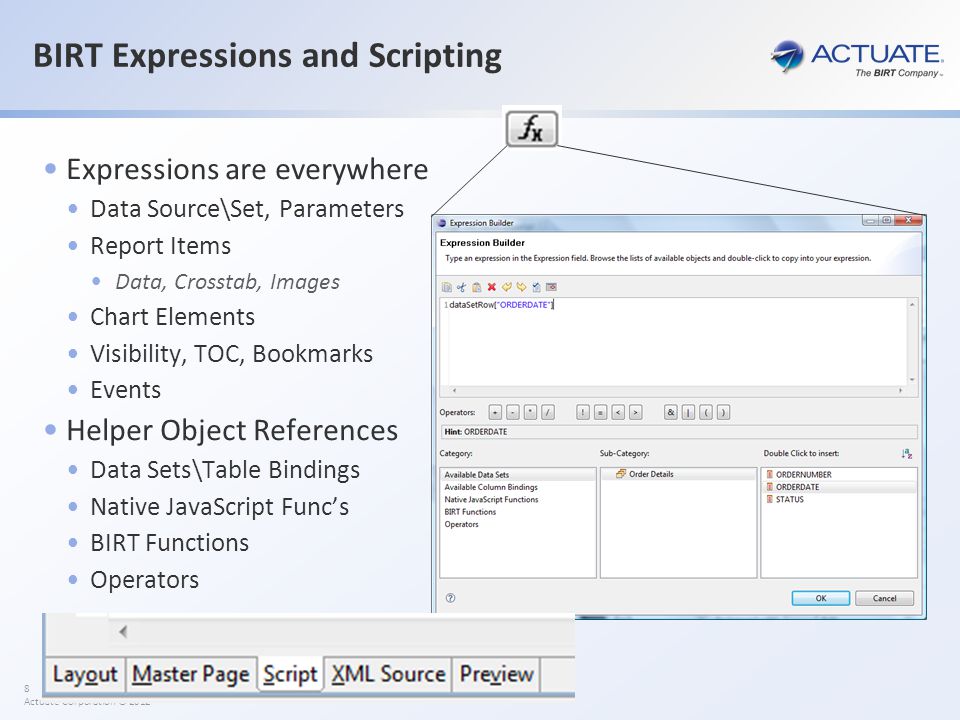Click the help question mark icon
This screenshot has width=960, height=720.
pos(451,598)
